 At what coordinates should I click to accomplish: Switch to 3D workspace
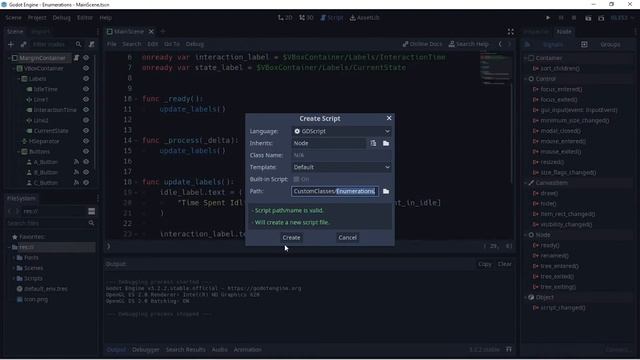click(306, 18)
